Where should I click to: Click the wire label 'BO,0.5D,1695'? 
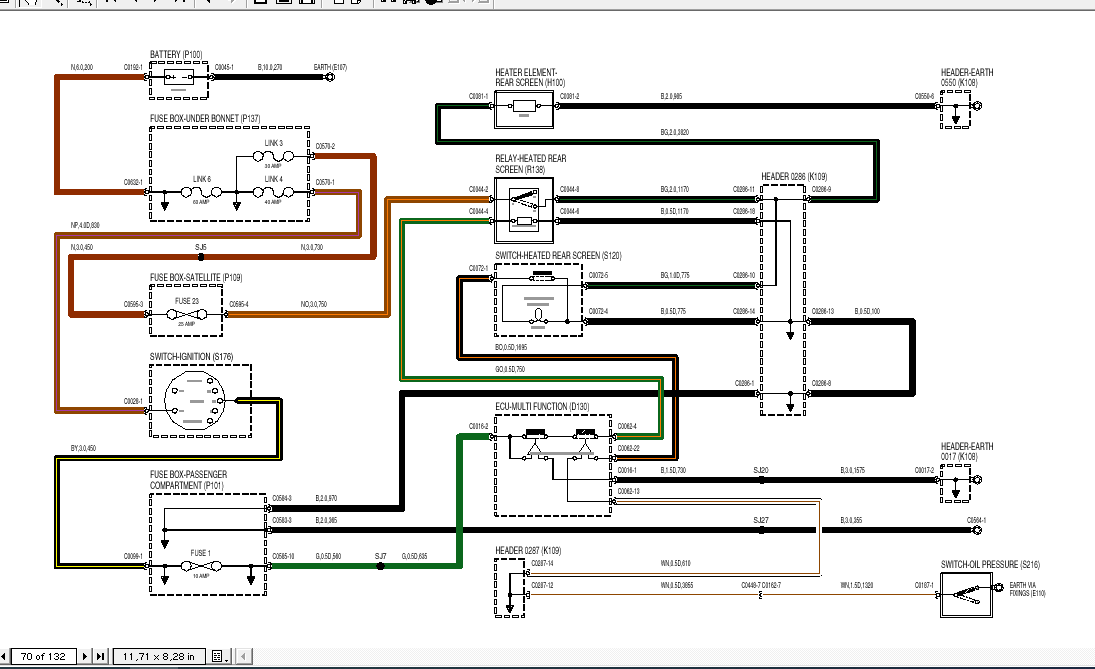(x=511, y=347)
